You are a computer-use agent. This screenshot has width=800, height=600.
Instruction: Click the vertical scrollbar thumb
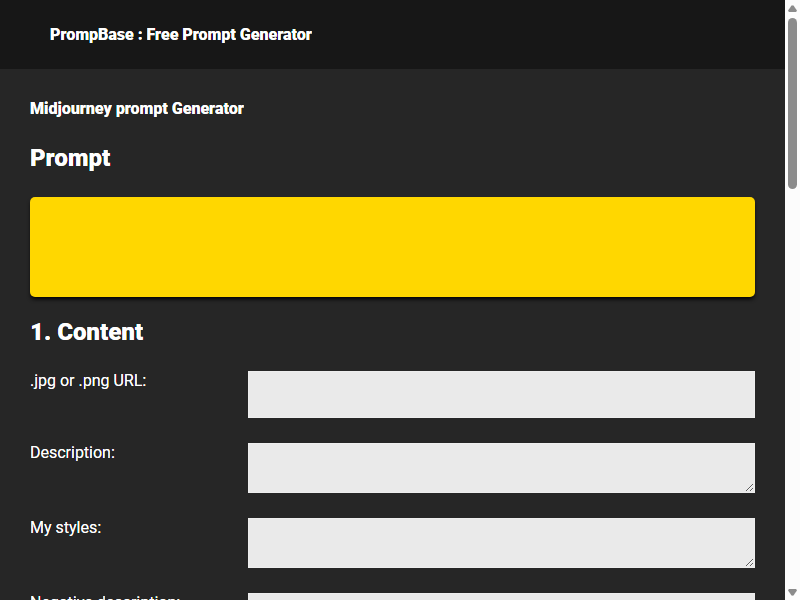coord(792,104)
